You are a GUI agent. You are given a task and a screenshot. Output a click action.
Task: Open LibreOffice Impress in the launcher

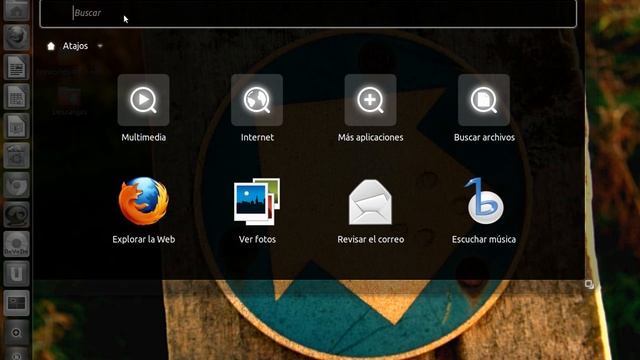pyautogui.click(x=16, y=126)
